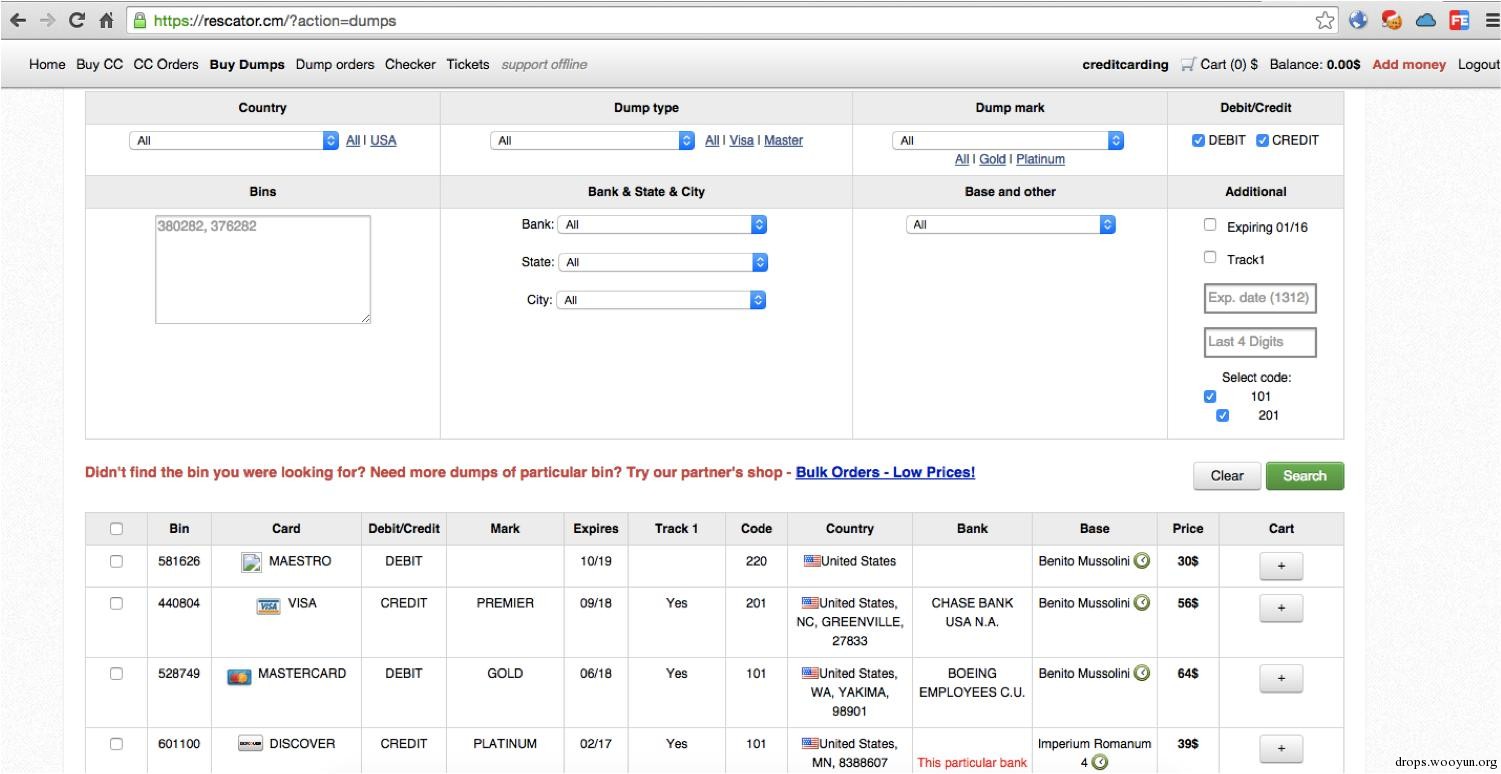Click the browser reload icon

77,20
